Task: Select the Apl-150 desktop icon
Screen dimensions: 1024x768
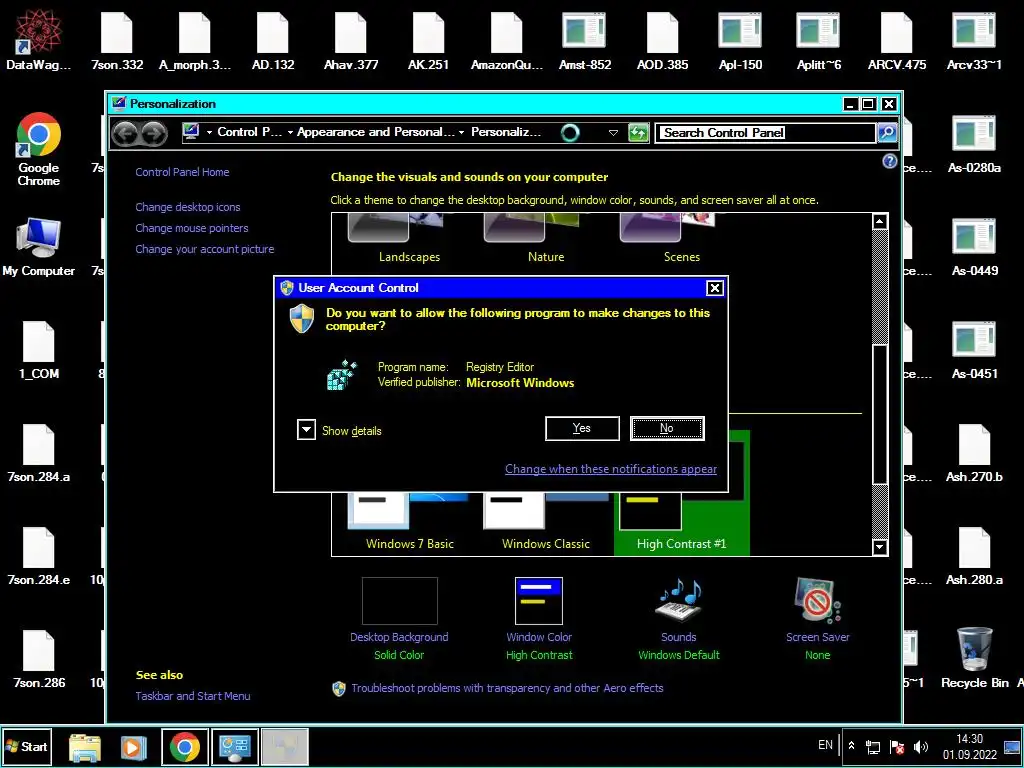Action: click(x=740, y=40)
